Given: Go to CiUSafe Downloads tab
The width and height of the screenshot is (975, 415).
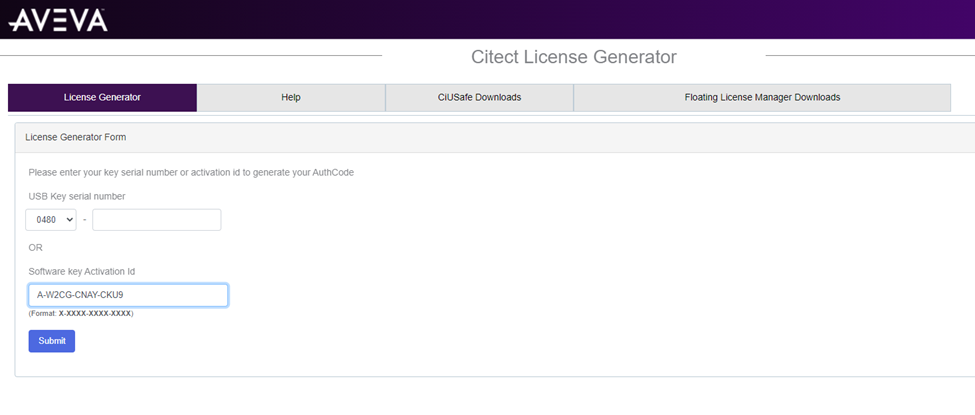Looking at the screenshot, I should tap(479, 98).
